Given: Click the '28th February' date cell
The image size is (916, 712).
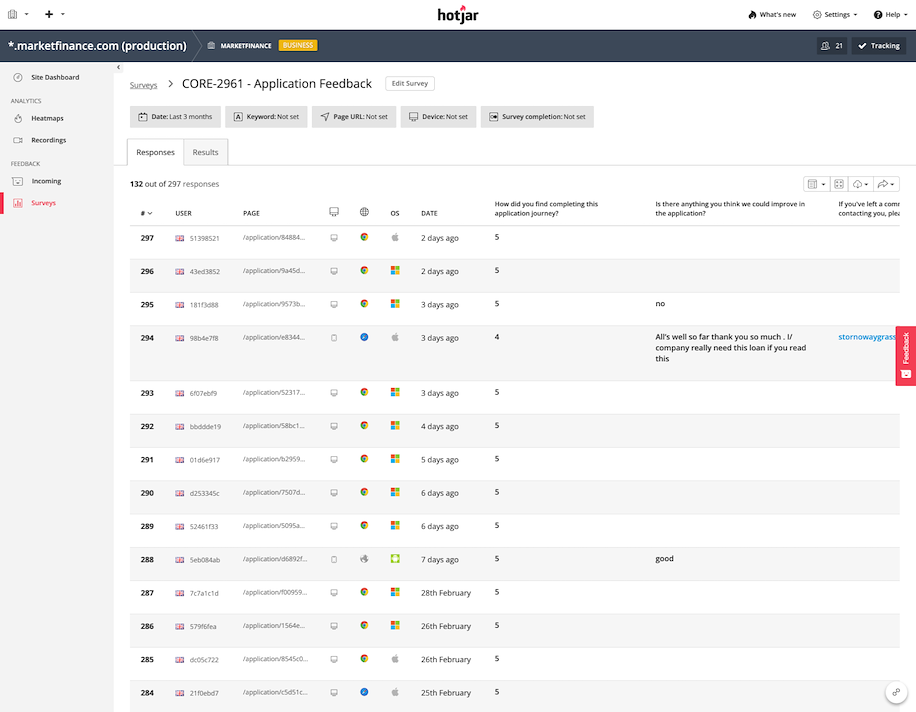Looking at the screenshot, I should point(446,593).
